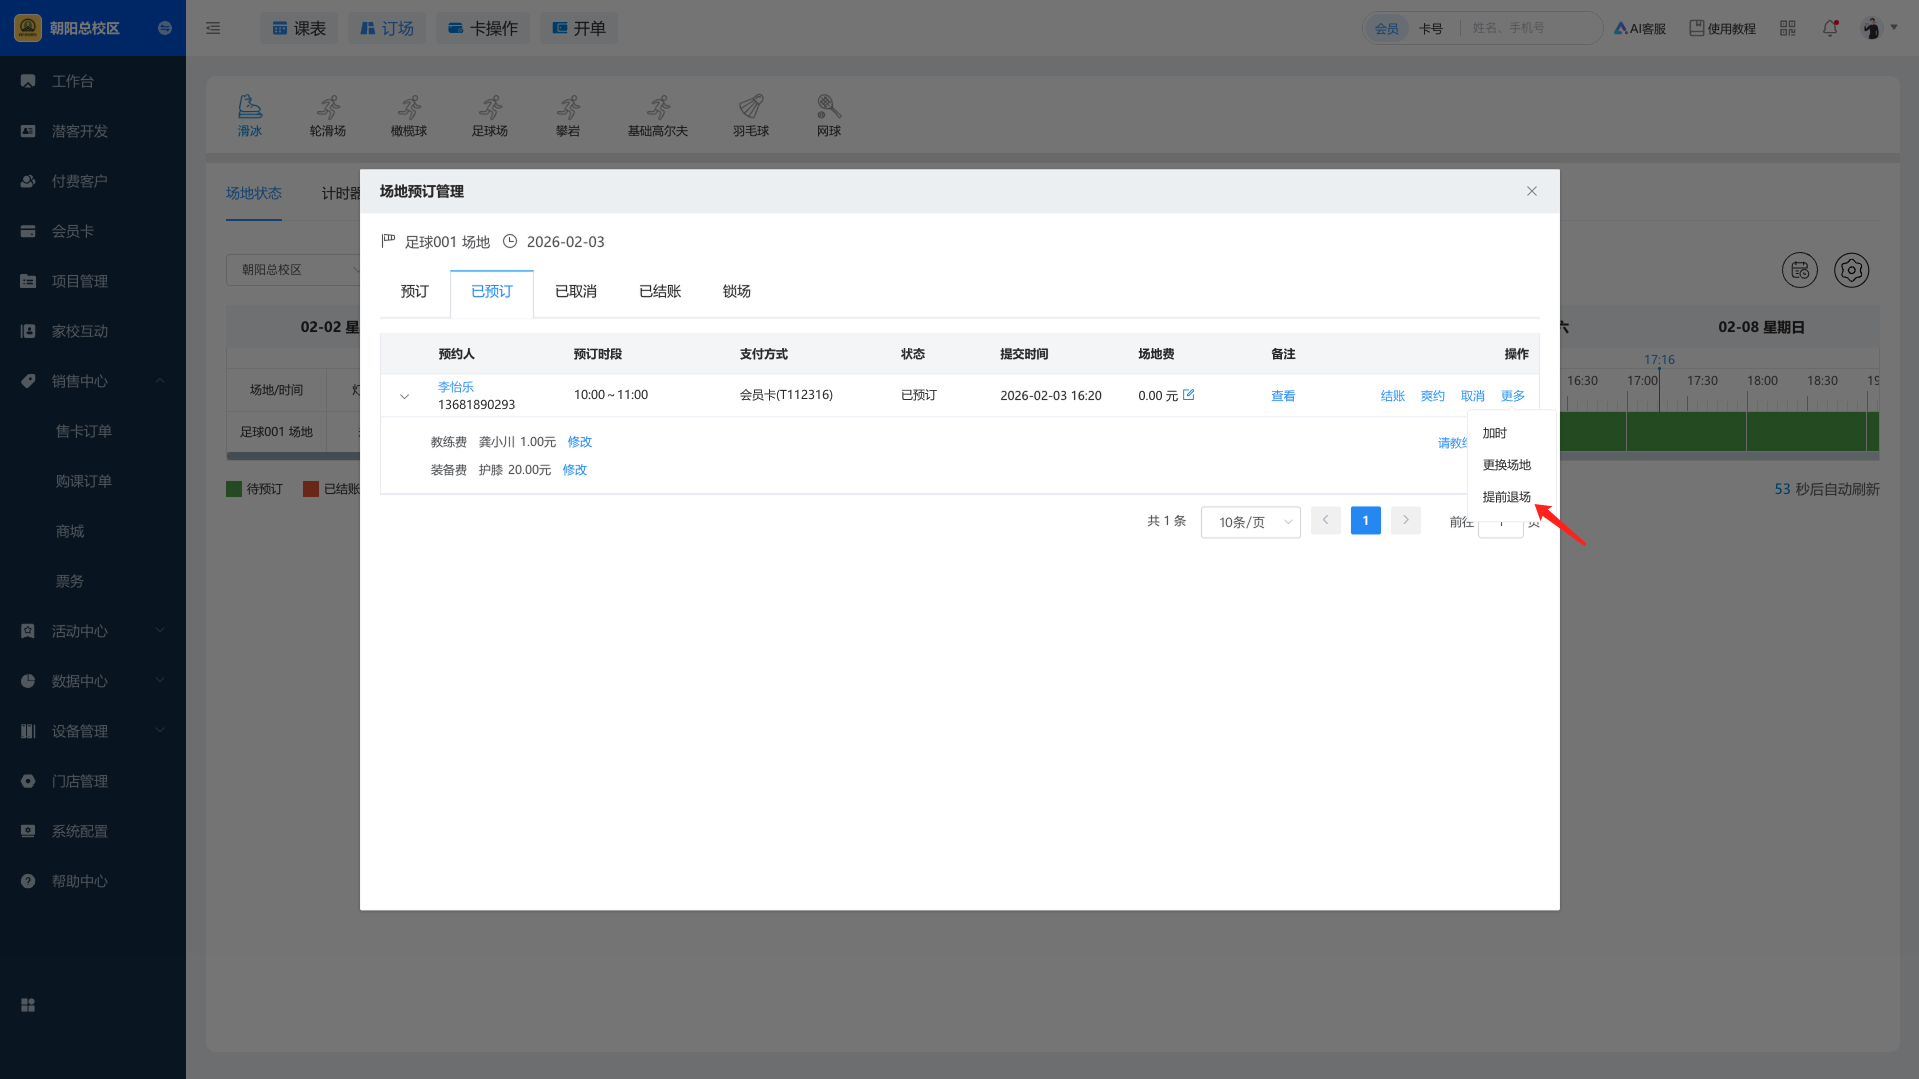Viewport: 1919px width, 1079px height.
Task: Click 修改 beside the 教练费 entry
Action: point(580,441)
